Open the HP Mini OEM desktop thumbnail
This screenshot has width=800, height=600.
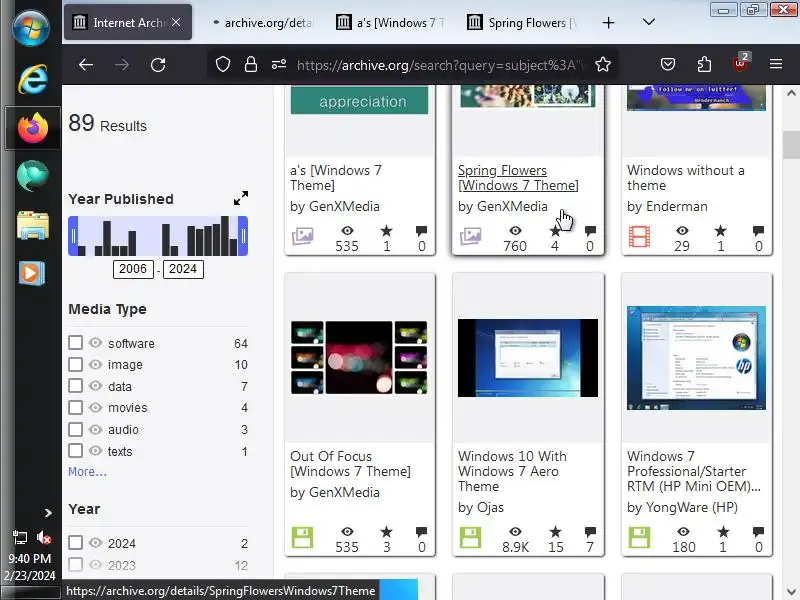click(696, 358)
